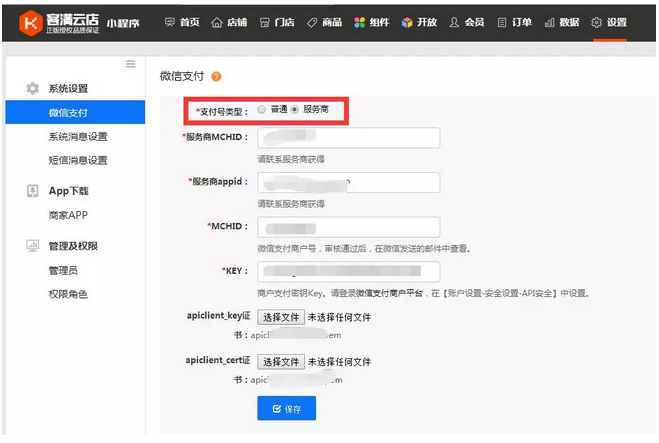Click the blue 保存 save button
Image resolution: width=659 pixels, height=443 pixels.
pos(287,408)
